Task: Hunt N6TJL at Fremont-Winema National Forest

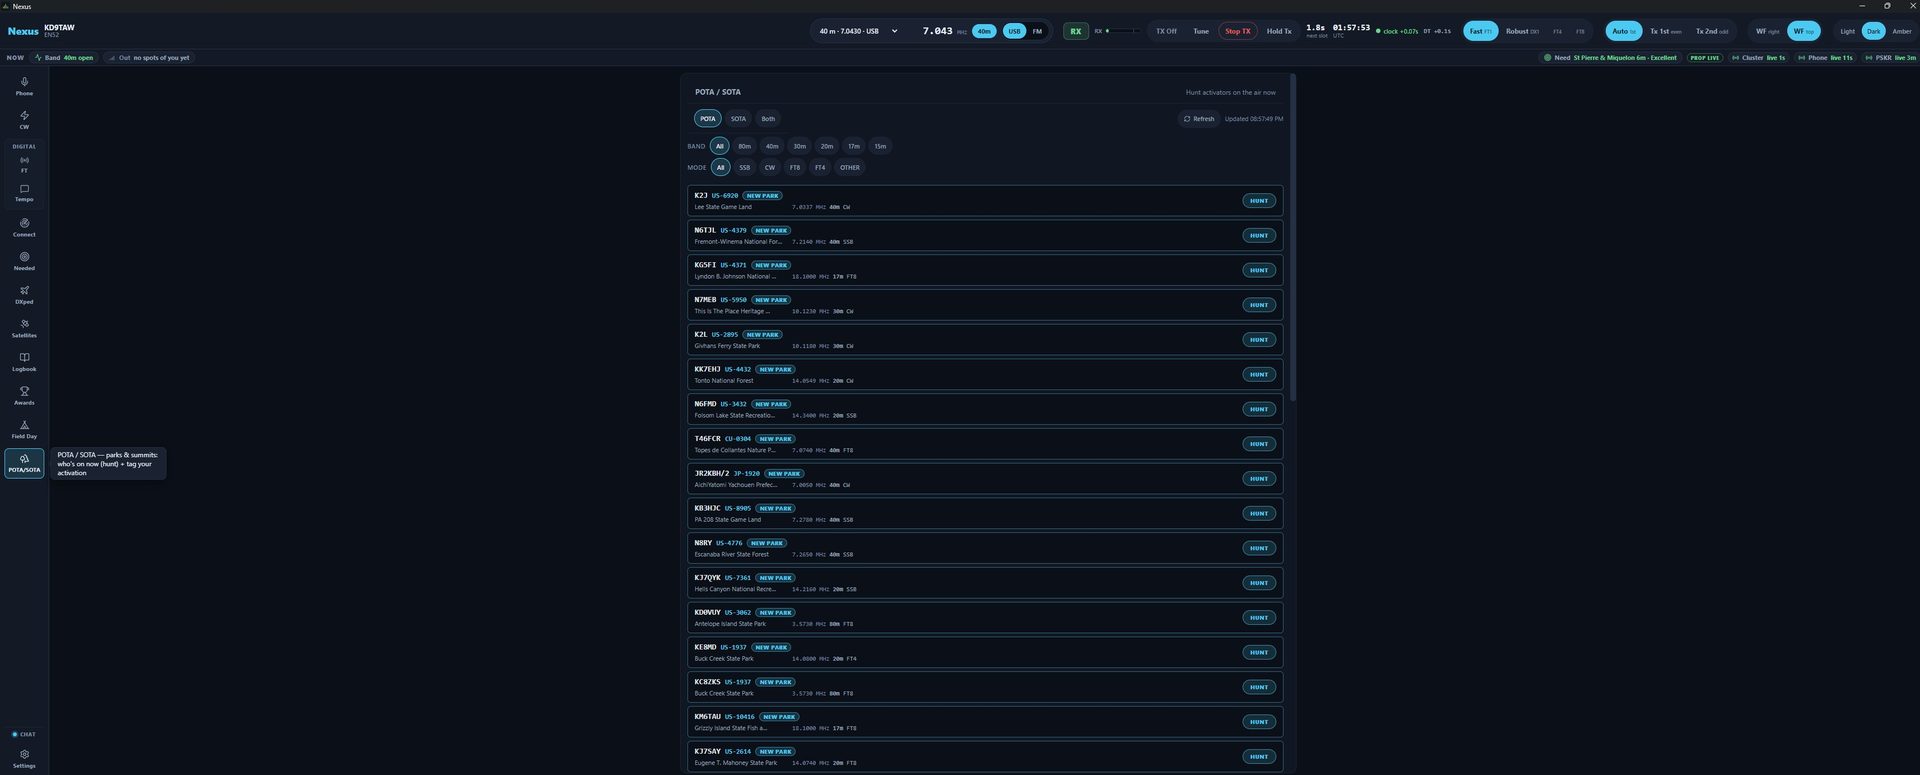Action: point(1259,236)
